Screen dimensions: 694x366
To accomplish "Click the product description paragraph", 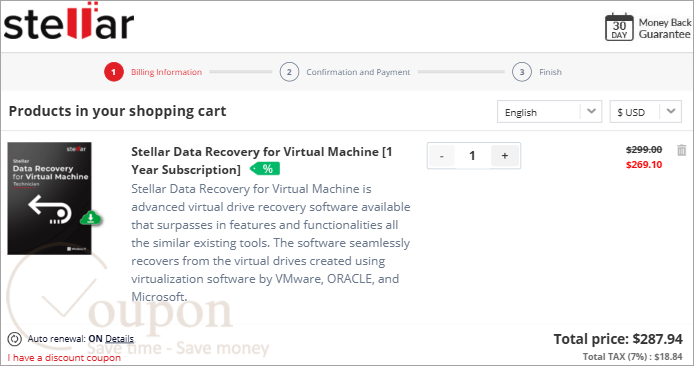I will click(x=271, y=243).
